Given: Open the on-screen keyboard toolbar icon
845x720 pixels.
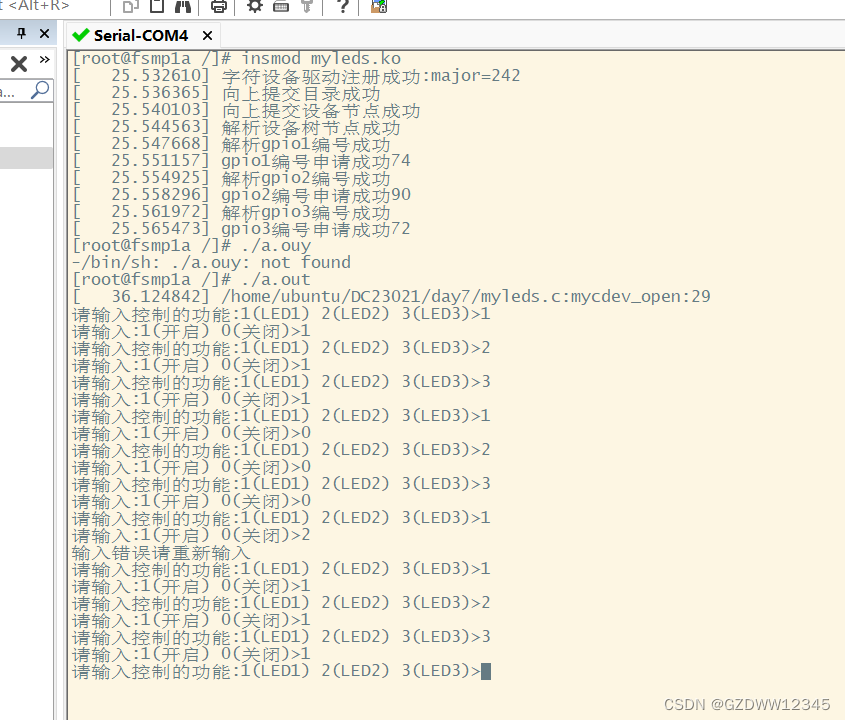Looking at the screenshot, I should pos(279,8).
